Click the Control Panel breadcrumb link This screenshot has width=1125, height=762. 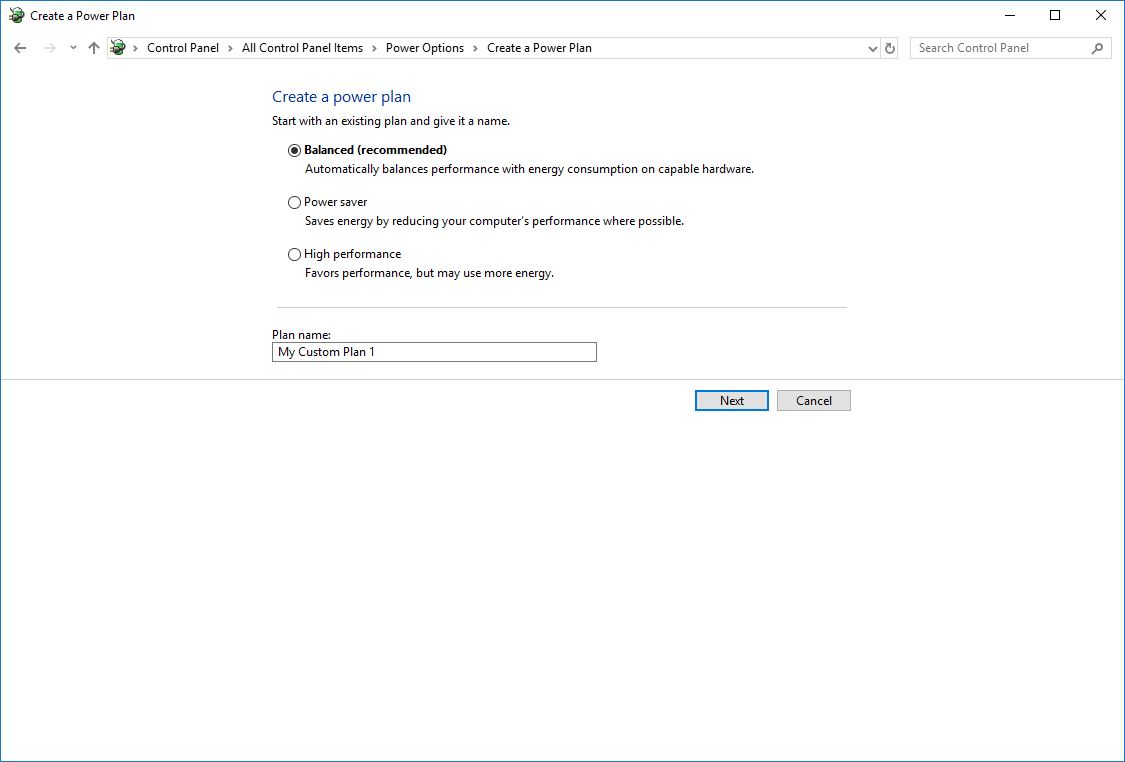point(183,47)
